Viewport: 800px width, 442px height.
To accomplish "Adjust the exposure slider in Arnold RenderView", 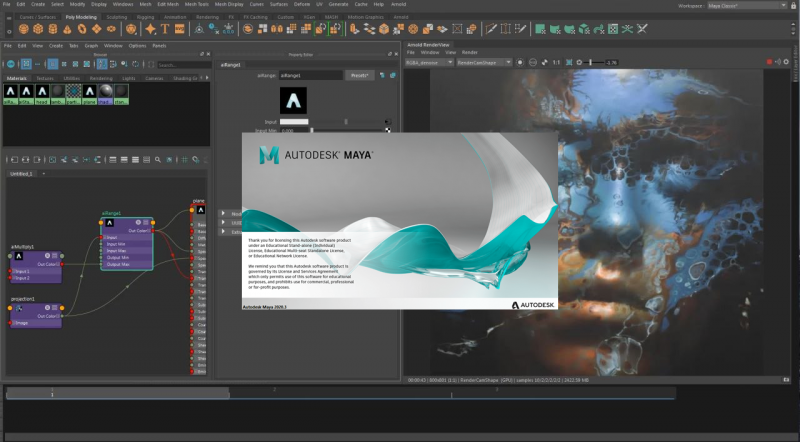I will coord(590,62).
